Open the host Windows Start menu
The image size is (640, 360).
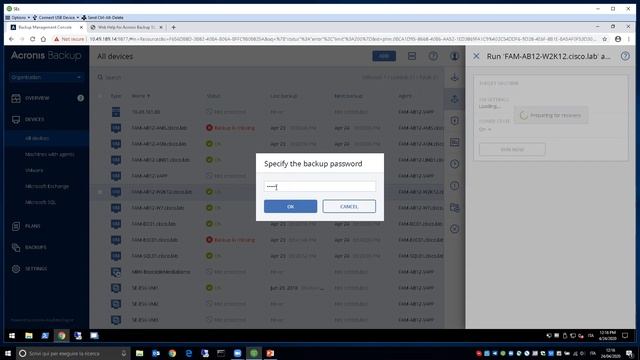(7, 353)
